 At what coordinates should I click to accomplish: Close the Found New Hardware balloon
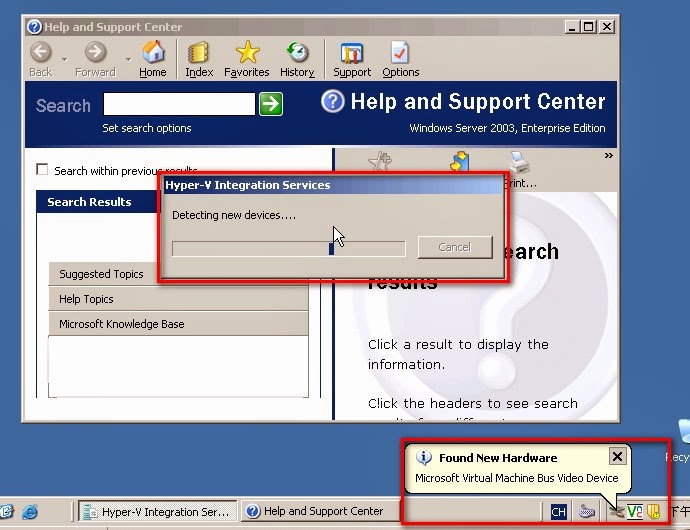pos(617,456)
